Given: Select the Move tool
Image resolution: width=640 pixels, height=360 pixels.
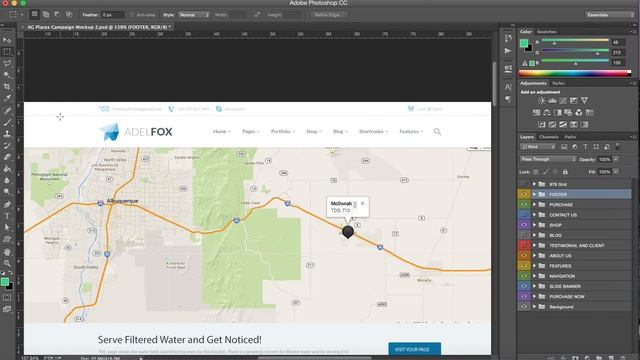Looking at the screenshot, I should (x=7, y=40).
